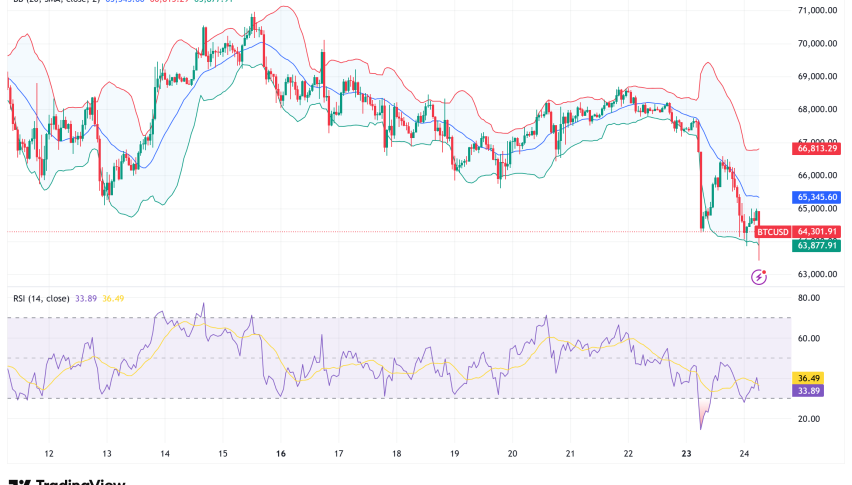The image size is (852, 485).
Task: Click the 80.00 level on RSI scale
Action: (x=809, y=298)
